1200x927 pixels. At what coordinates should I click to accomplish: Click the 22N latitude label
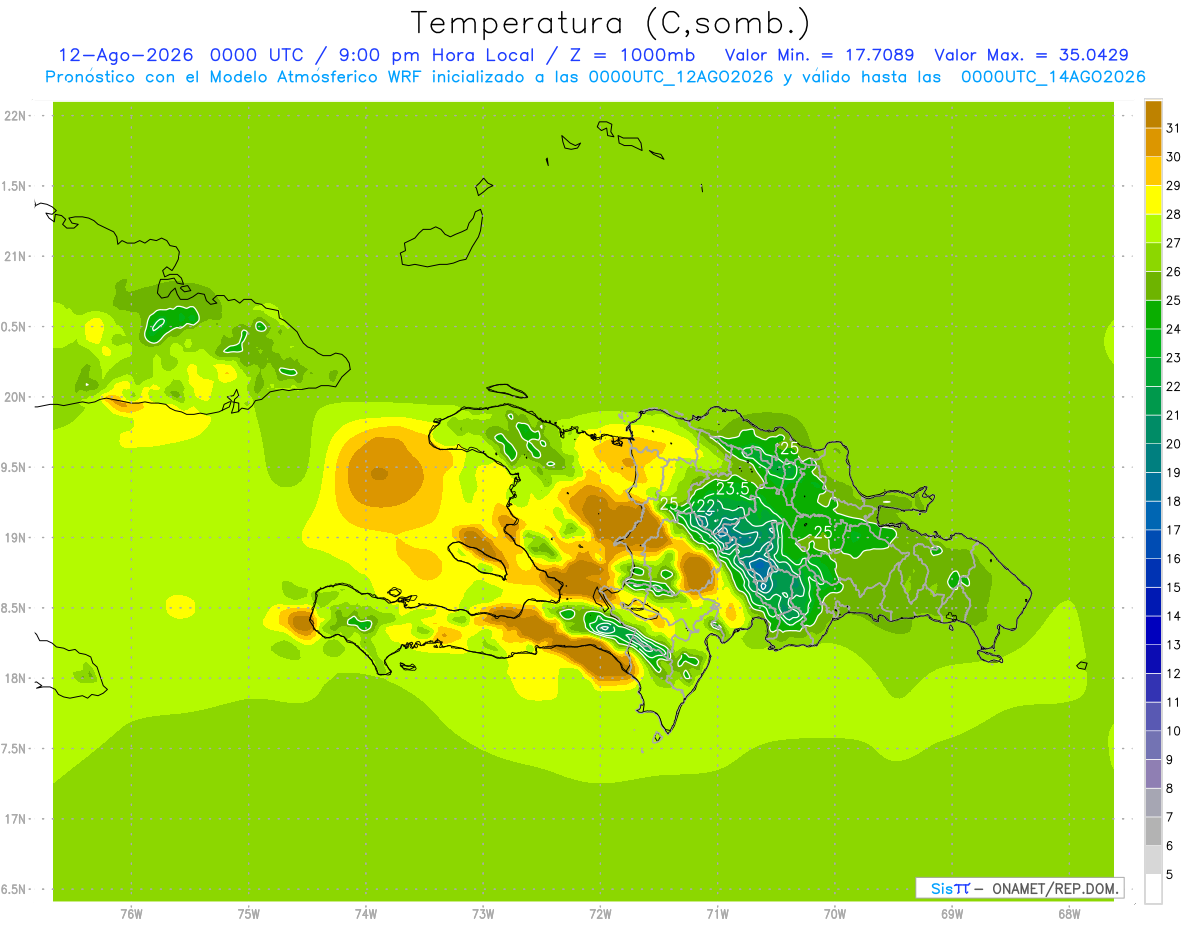16,116
